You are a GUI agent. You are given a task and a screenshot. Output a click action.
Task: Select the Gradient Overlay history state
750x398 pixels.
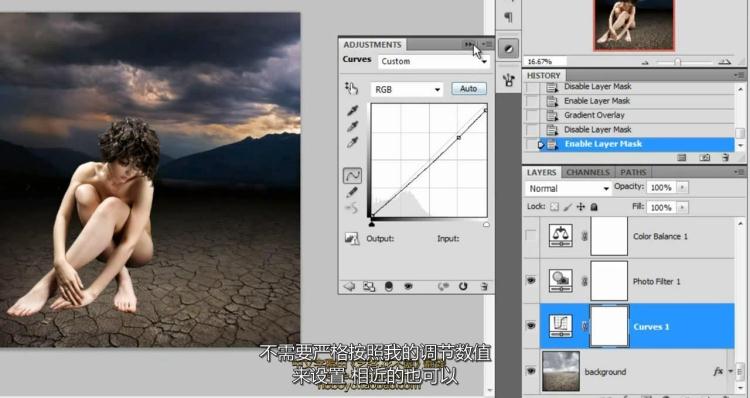click(594, 115)
